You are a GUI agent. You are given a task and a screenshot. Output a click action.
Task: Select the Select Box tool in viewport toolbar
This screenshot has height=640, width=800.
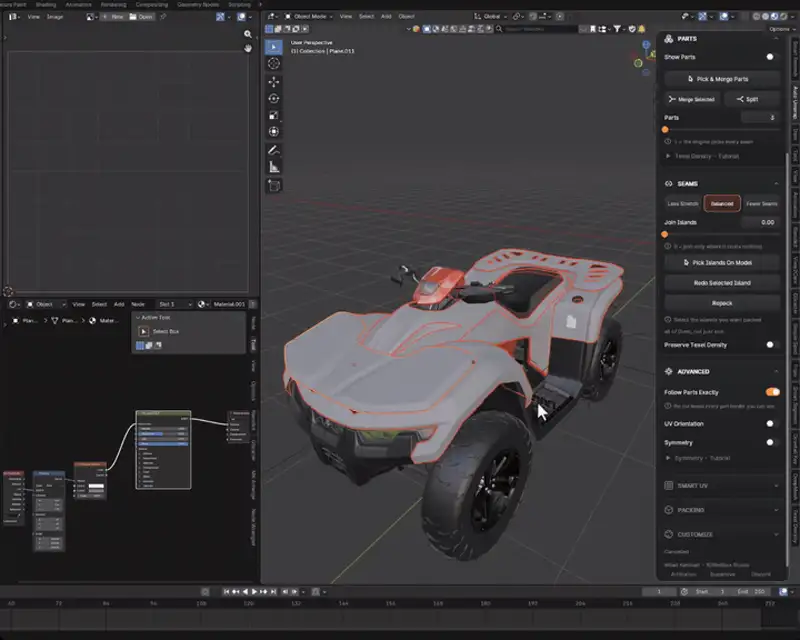point(274,47)
